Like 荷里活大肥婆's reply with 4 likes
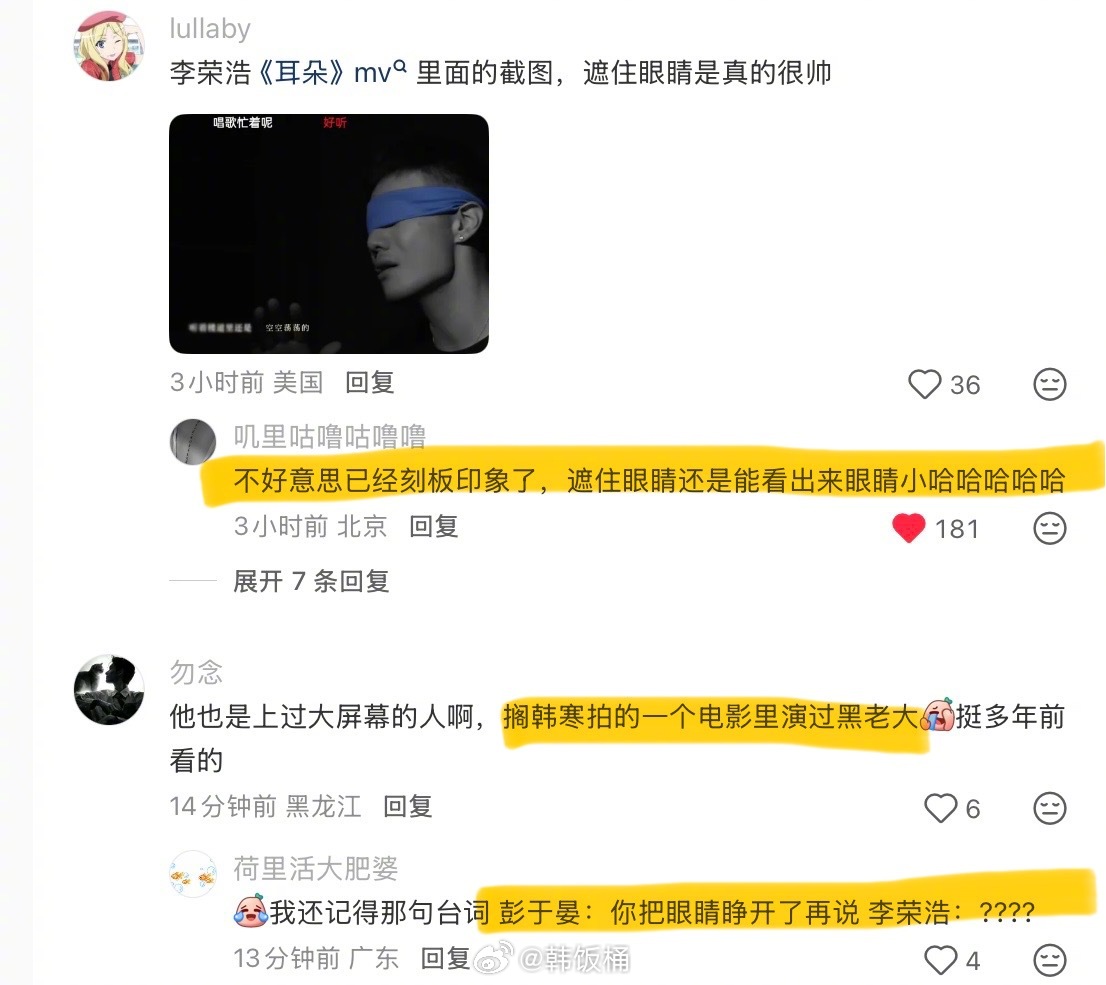The width and height of the screenshot is (1106, 985). (940, 960)
